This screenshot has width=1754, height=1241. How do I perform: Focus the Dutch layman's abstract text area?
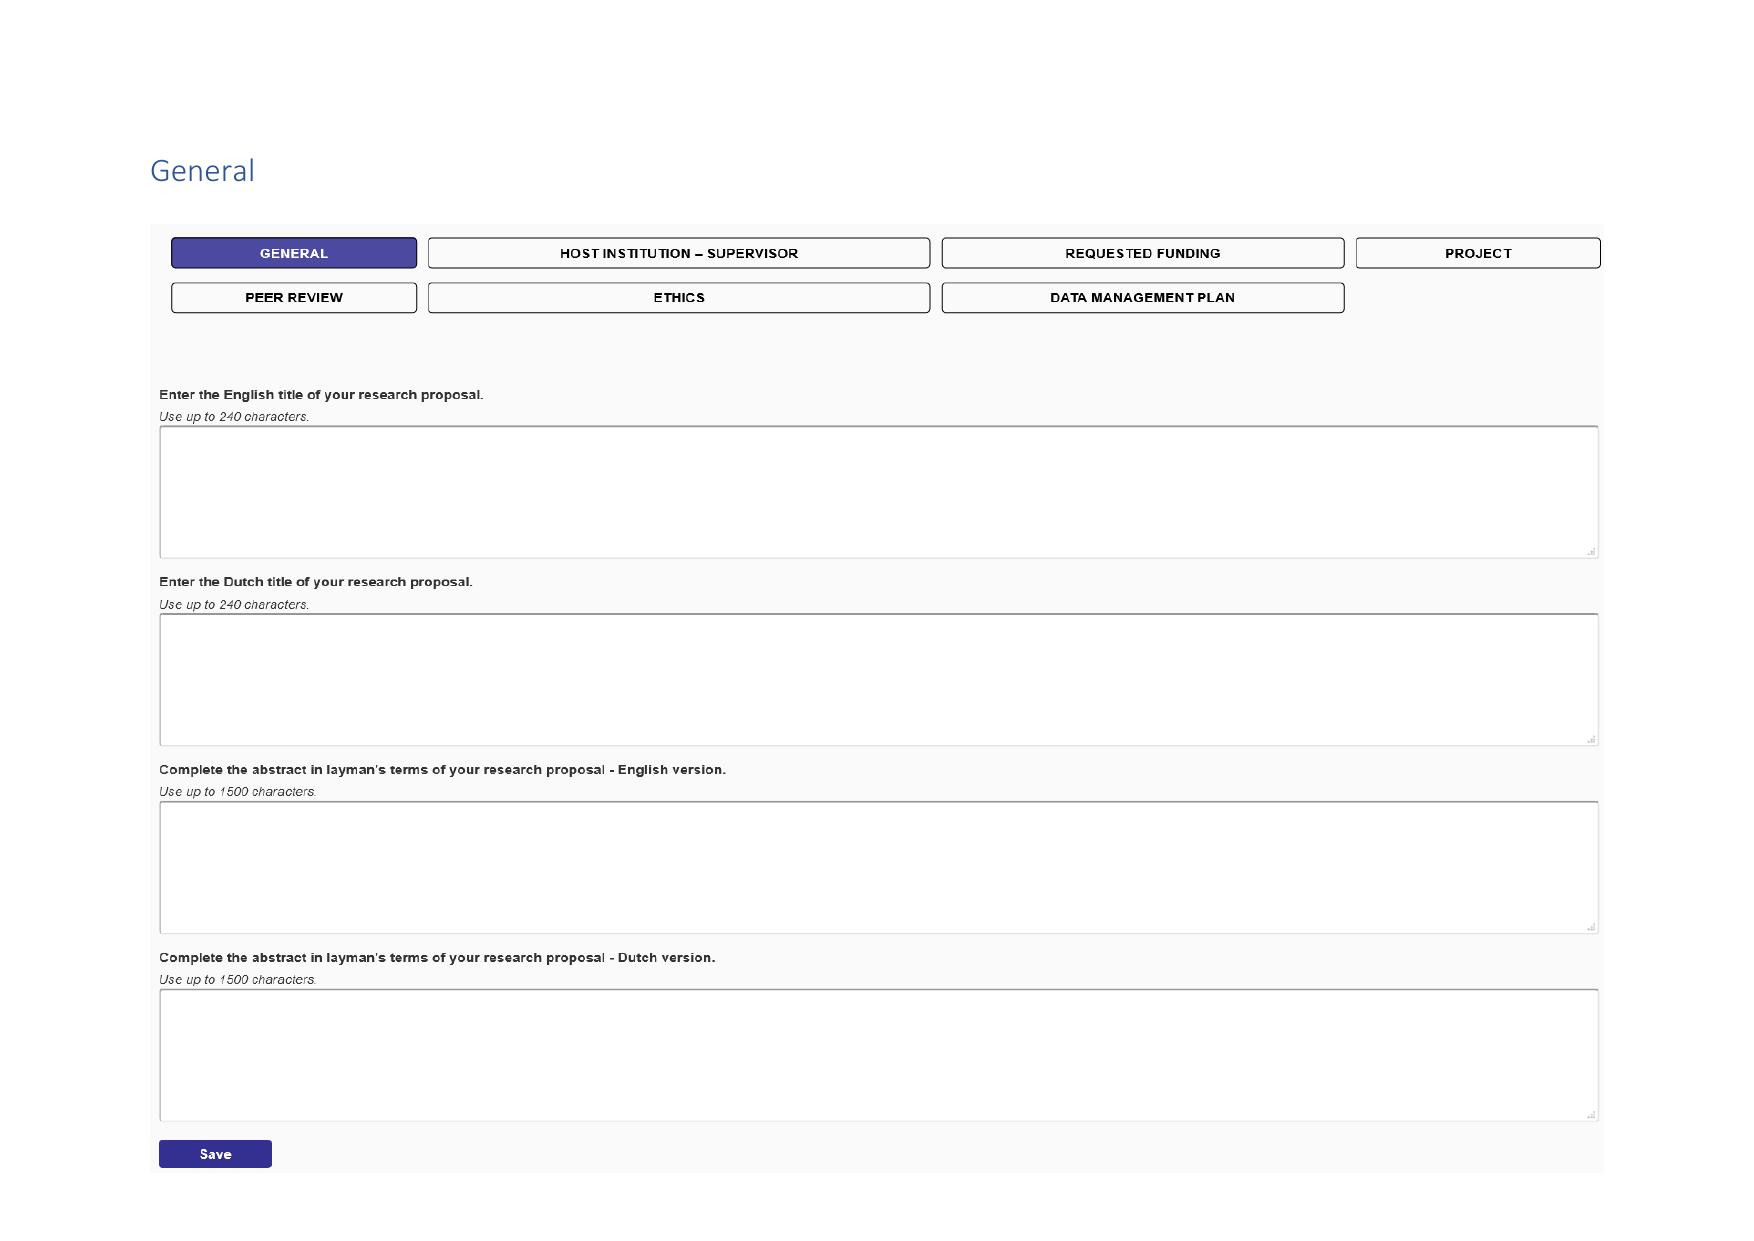[x=878, y=1055]
